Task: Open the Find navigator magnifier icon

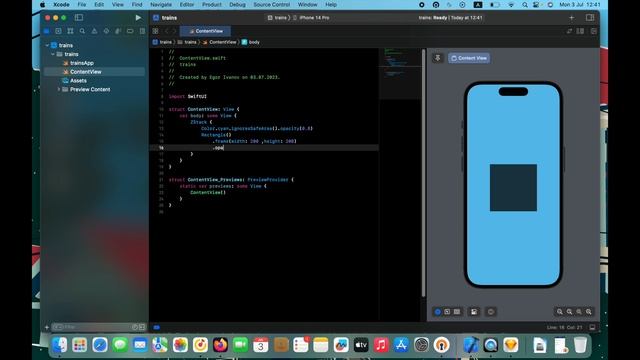Action: click(82, 31)
